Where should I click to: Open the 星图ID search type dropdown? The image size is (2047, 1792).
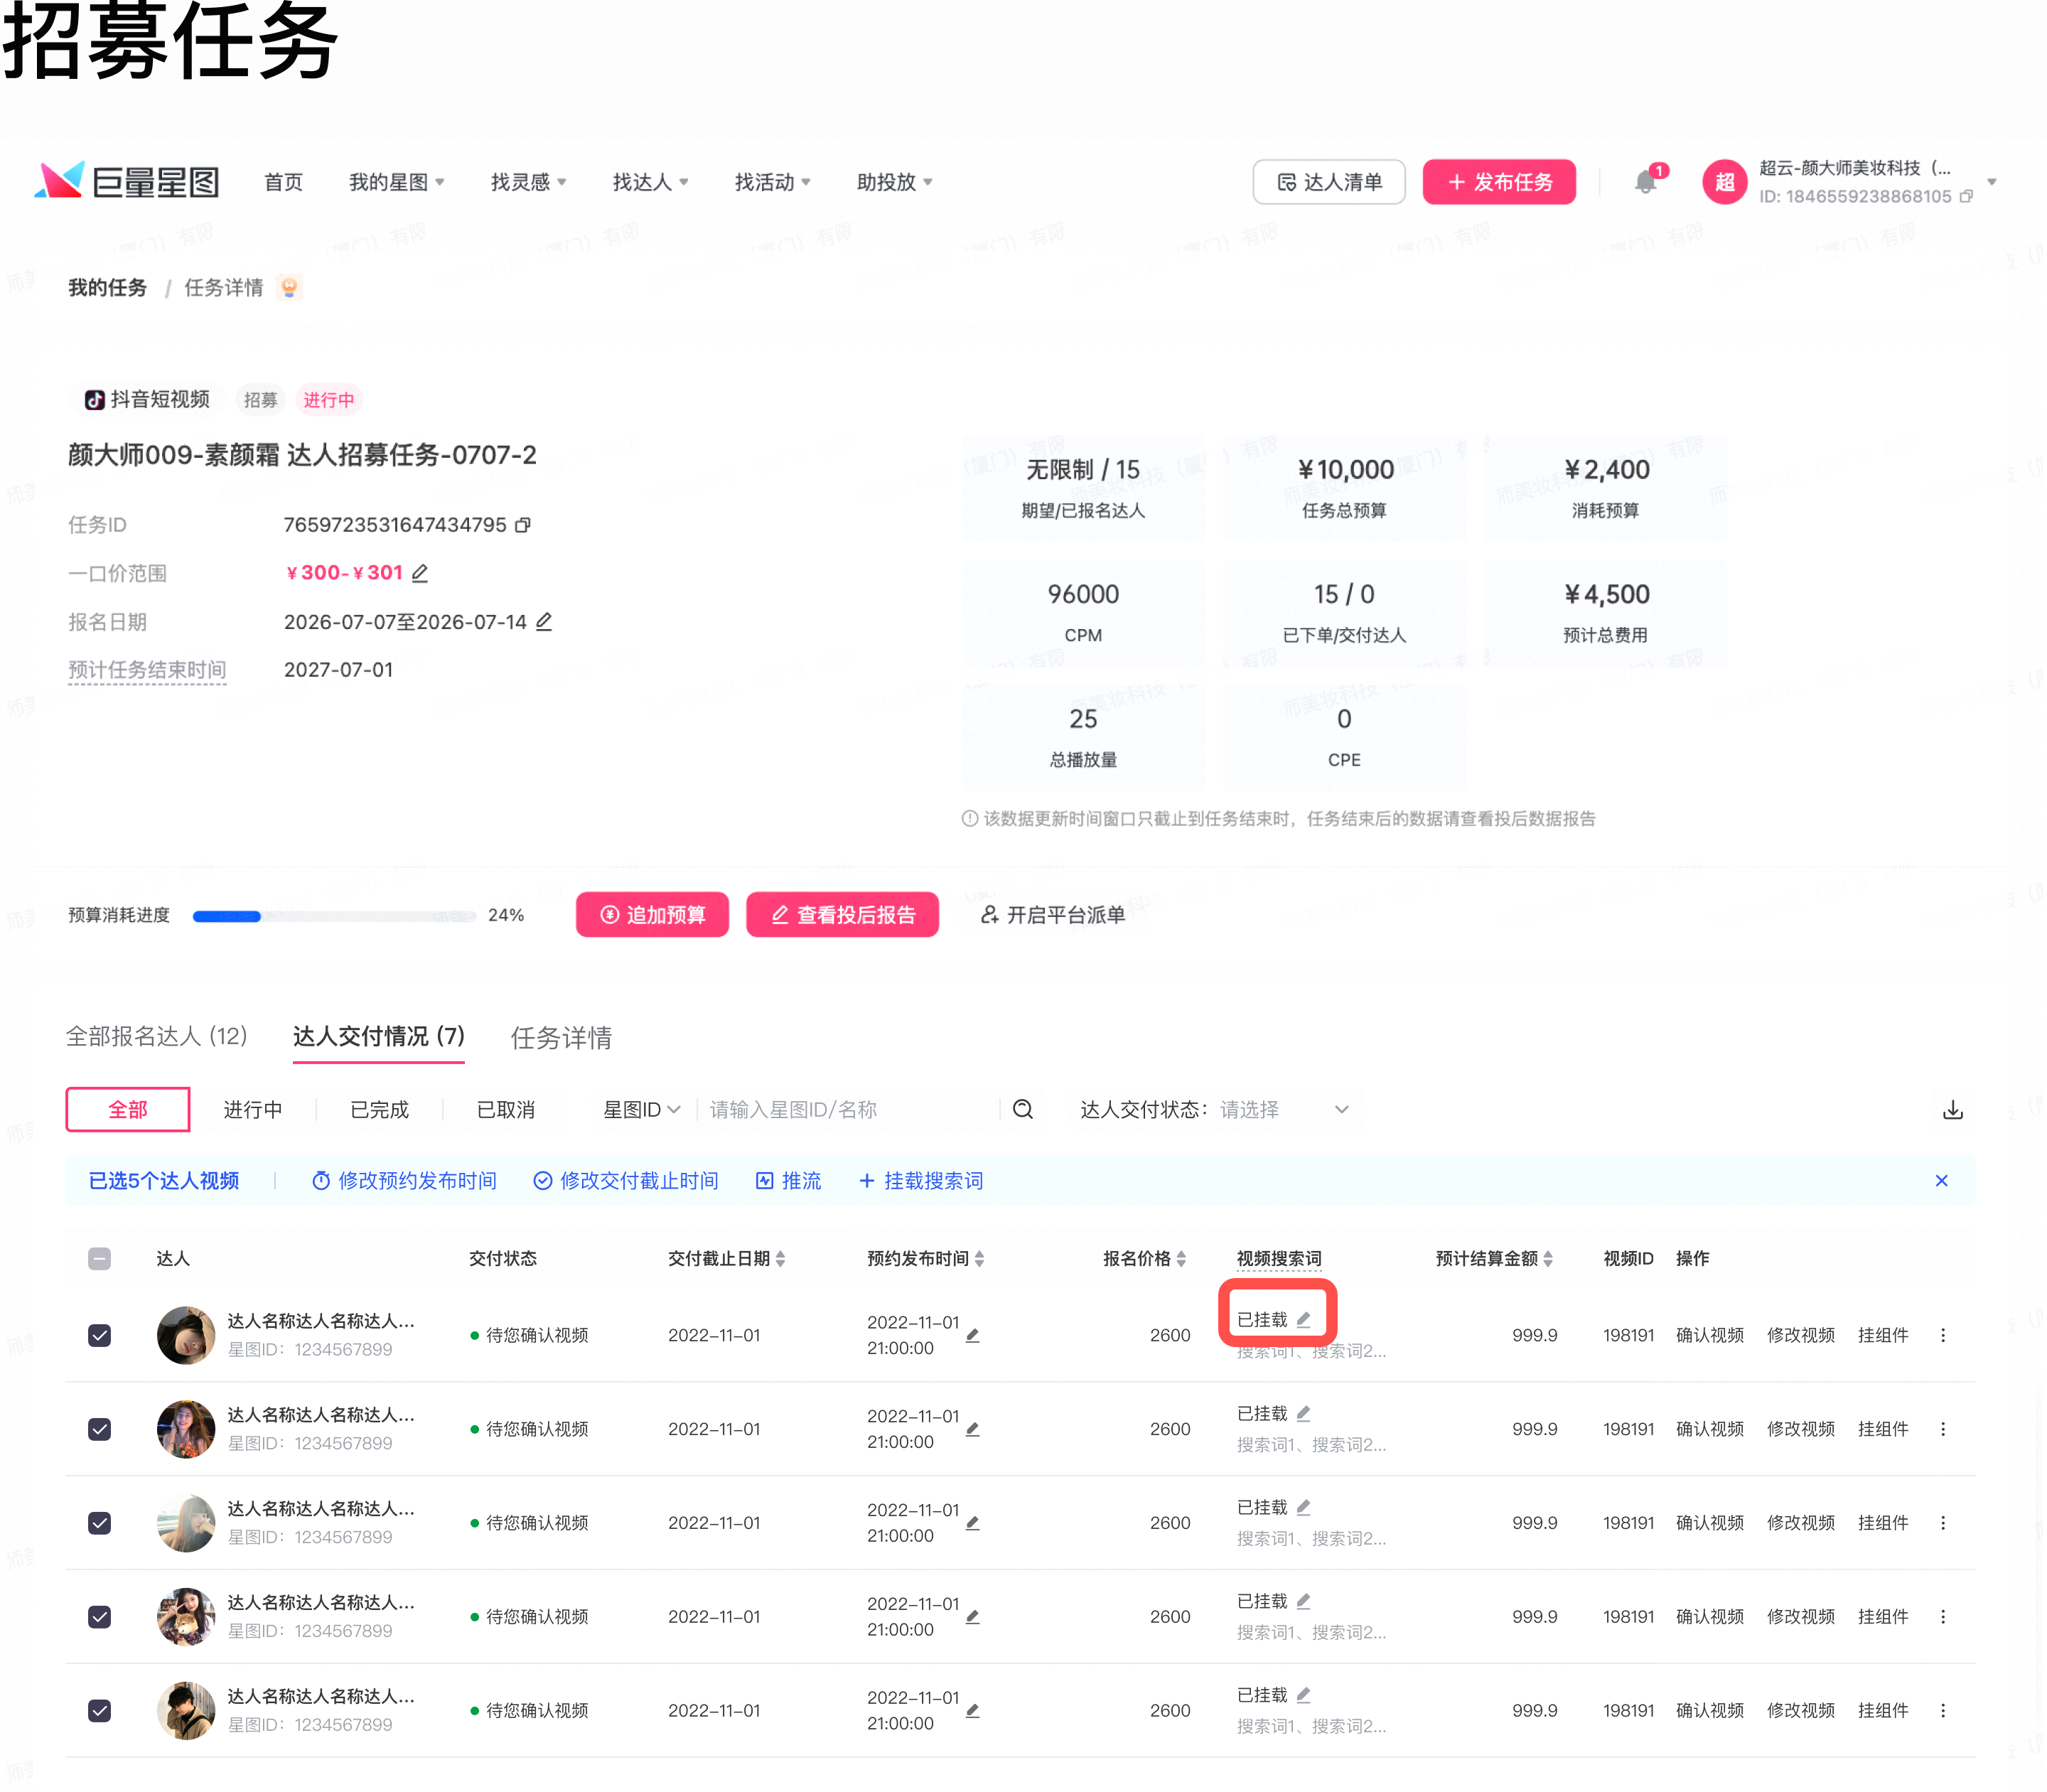[641, 1109]
